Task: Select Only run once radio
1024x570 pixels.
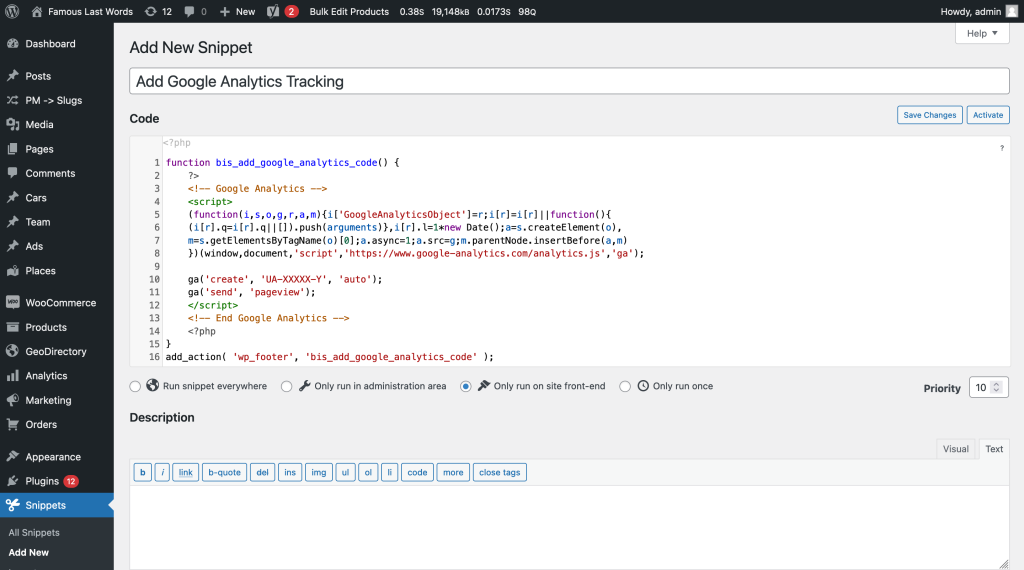Action: click(x=625, y=387)
